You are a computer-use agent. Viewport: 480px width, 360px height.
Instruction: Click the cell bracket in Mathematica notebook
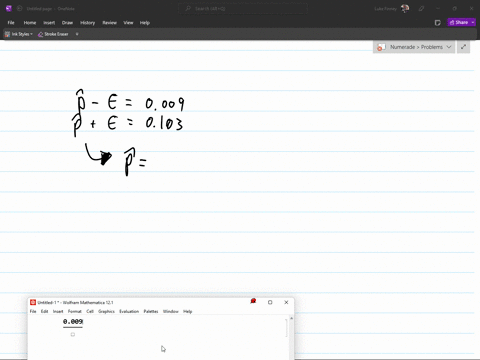pyautogui.click(x=286, y=328)
